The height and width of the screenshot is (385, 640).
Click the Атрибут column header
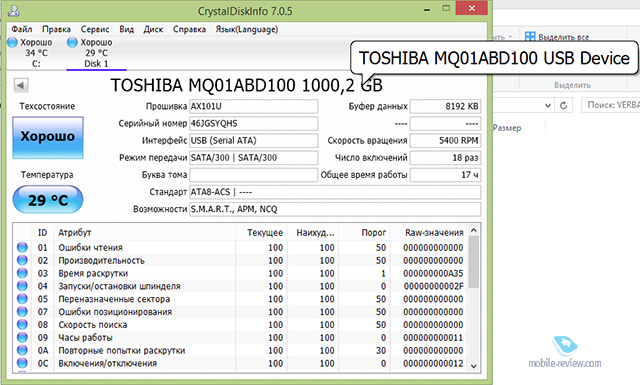point(144,233)
